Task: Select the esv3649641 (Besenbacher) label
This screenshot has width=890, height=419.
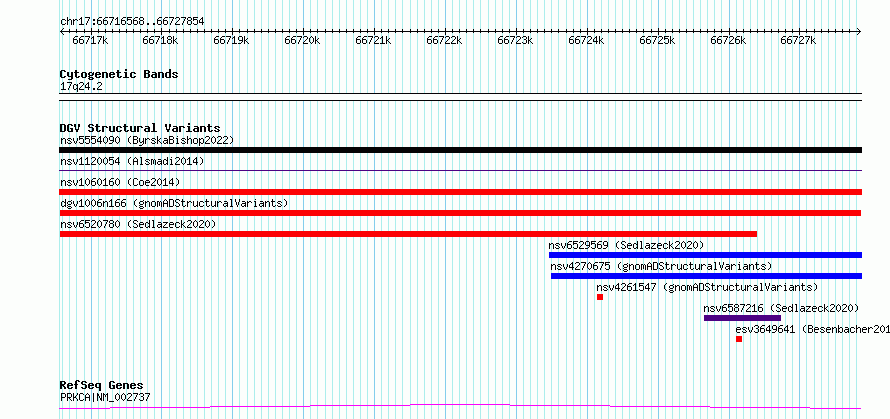Action: [x=813, y=329]
